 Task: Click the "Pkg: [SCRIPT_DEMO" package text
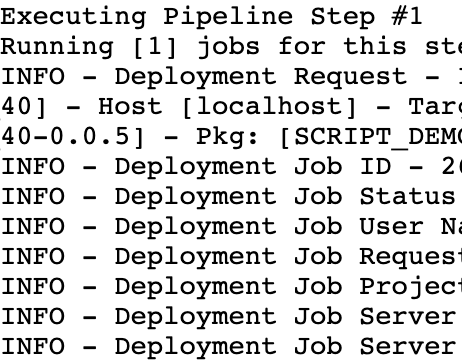click(329, 137)
